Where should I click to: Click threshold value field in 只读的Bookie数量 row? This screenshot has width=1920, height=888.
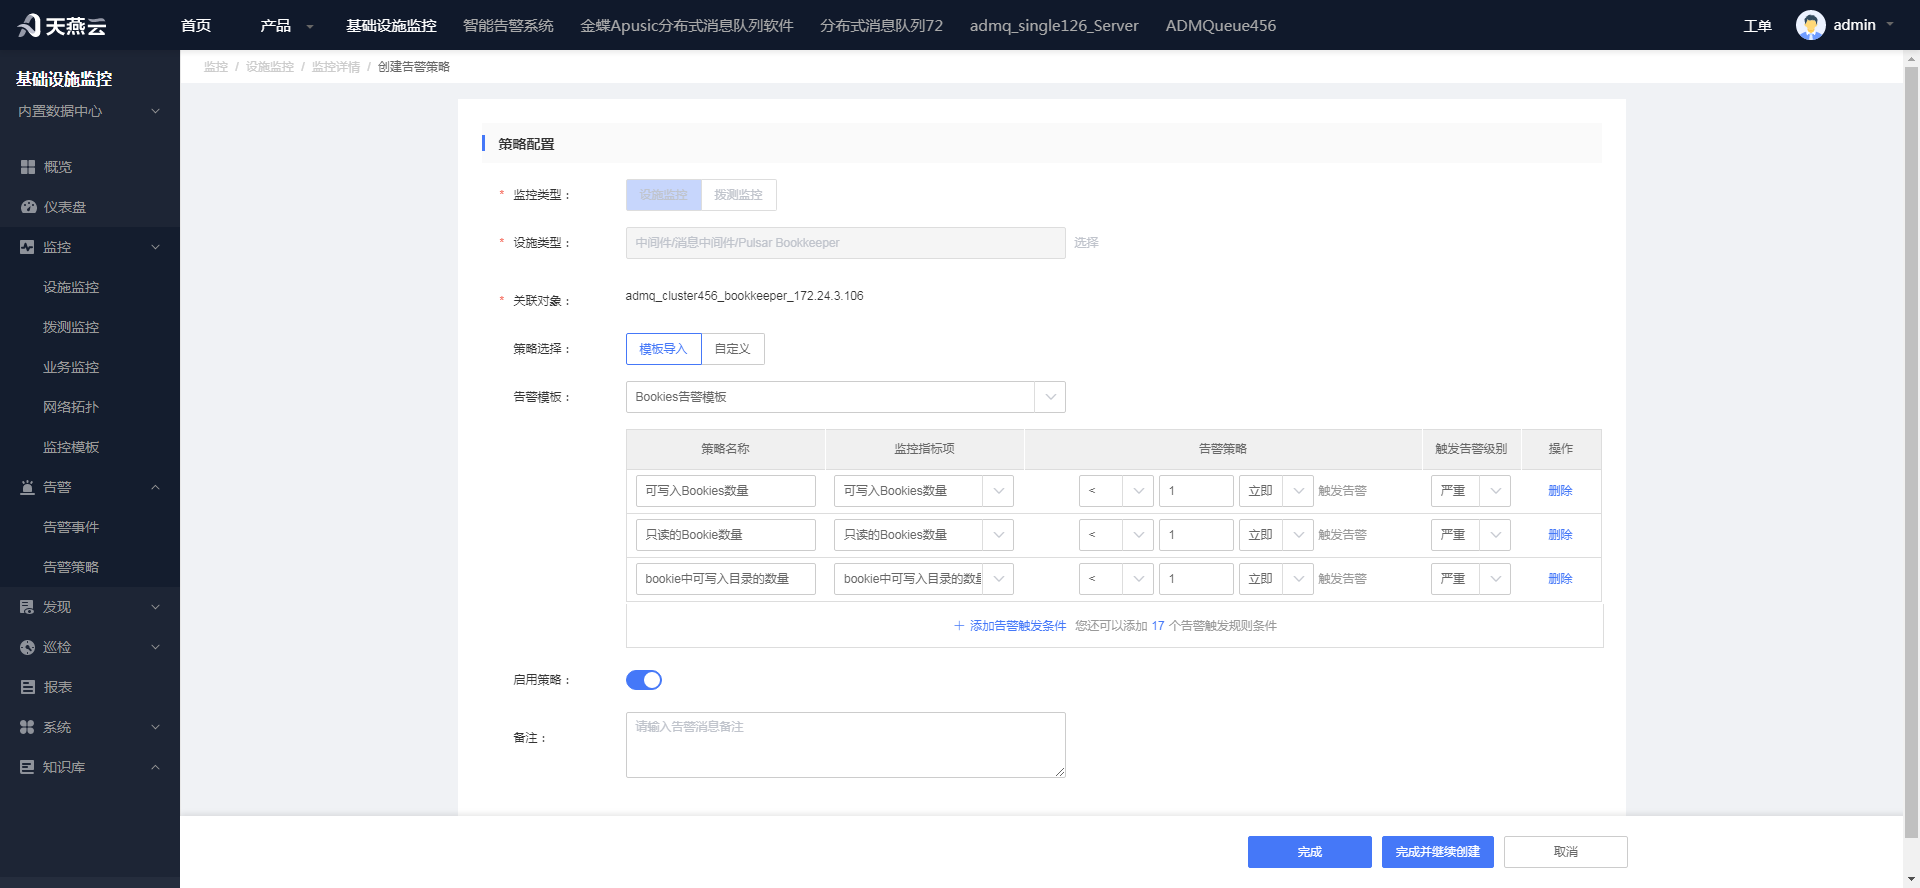coord(1196,535)
